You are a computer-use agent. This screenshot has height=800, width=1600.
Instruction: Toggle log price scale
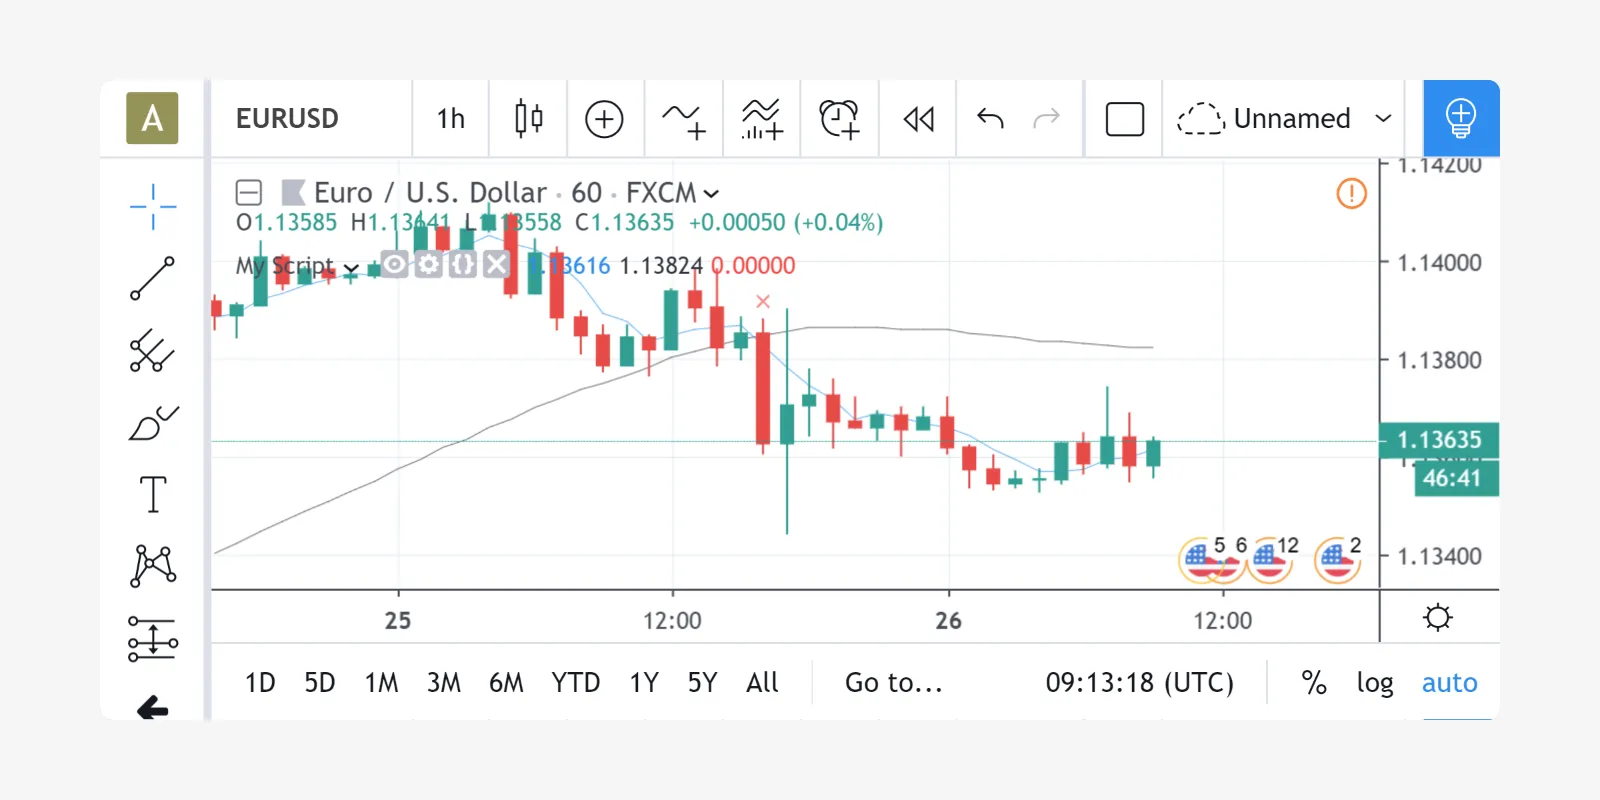pos(1375,683)
